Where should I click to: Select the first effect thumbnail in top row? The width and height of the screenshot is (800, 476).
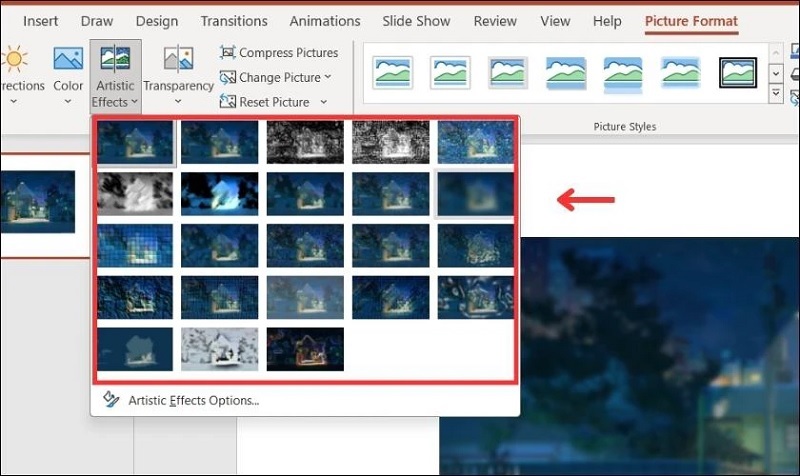(135, 142)
